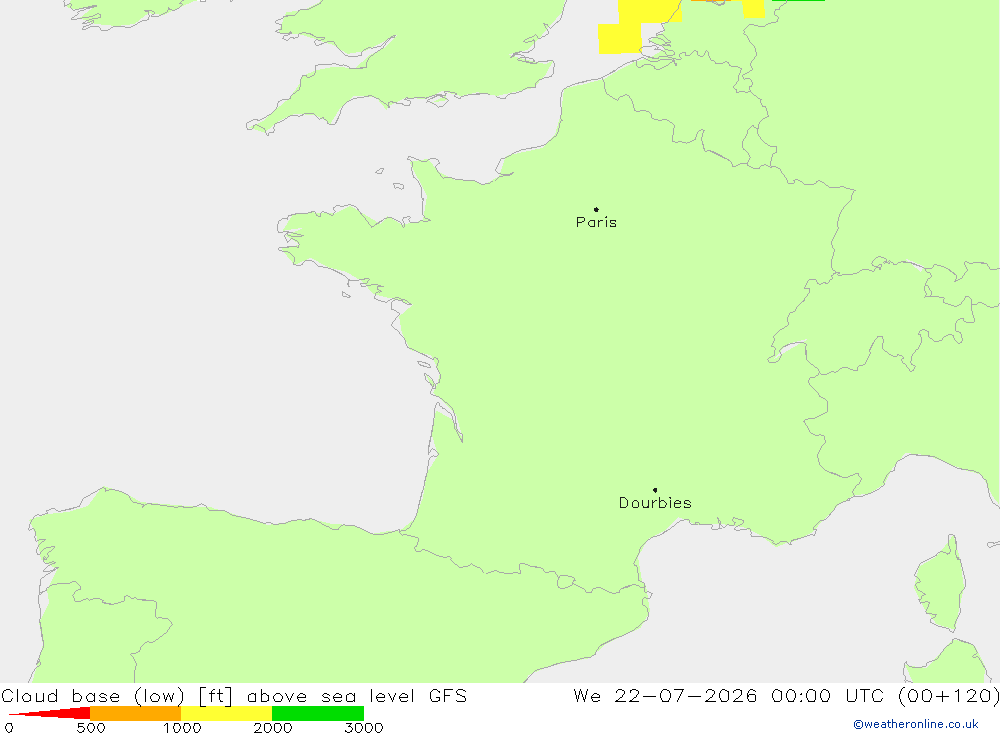This screenshot has width=1000, height=733.
Task: Click the (00+120) forecast offset text
Action: [x=948, y=696]
